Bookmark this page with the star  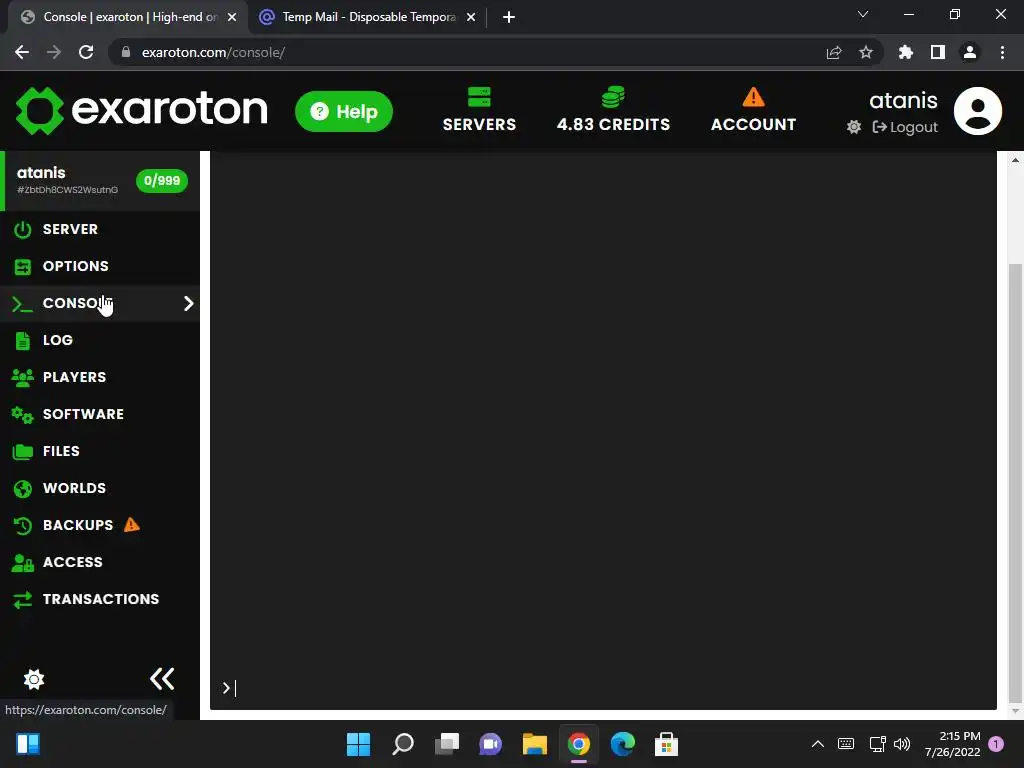866,52
